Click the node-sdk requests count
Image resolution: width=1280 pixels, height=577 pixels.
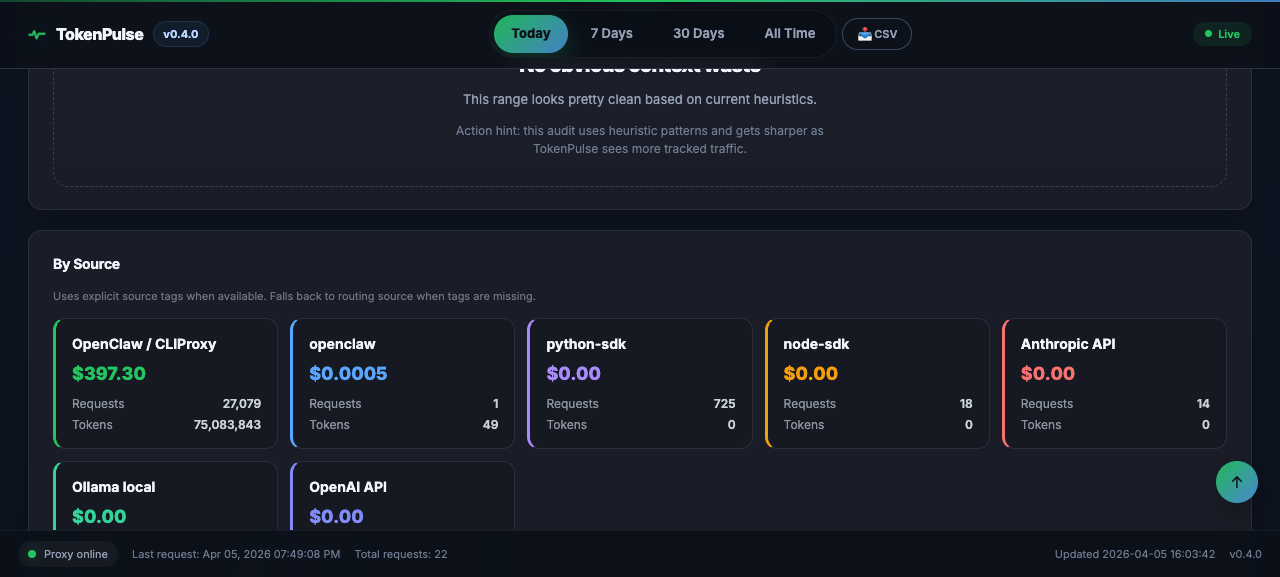966,403
